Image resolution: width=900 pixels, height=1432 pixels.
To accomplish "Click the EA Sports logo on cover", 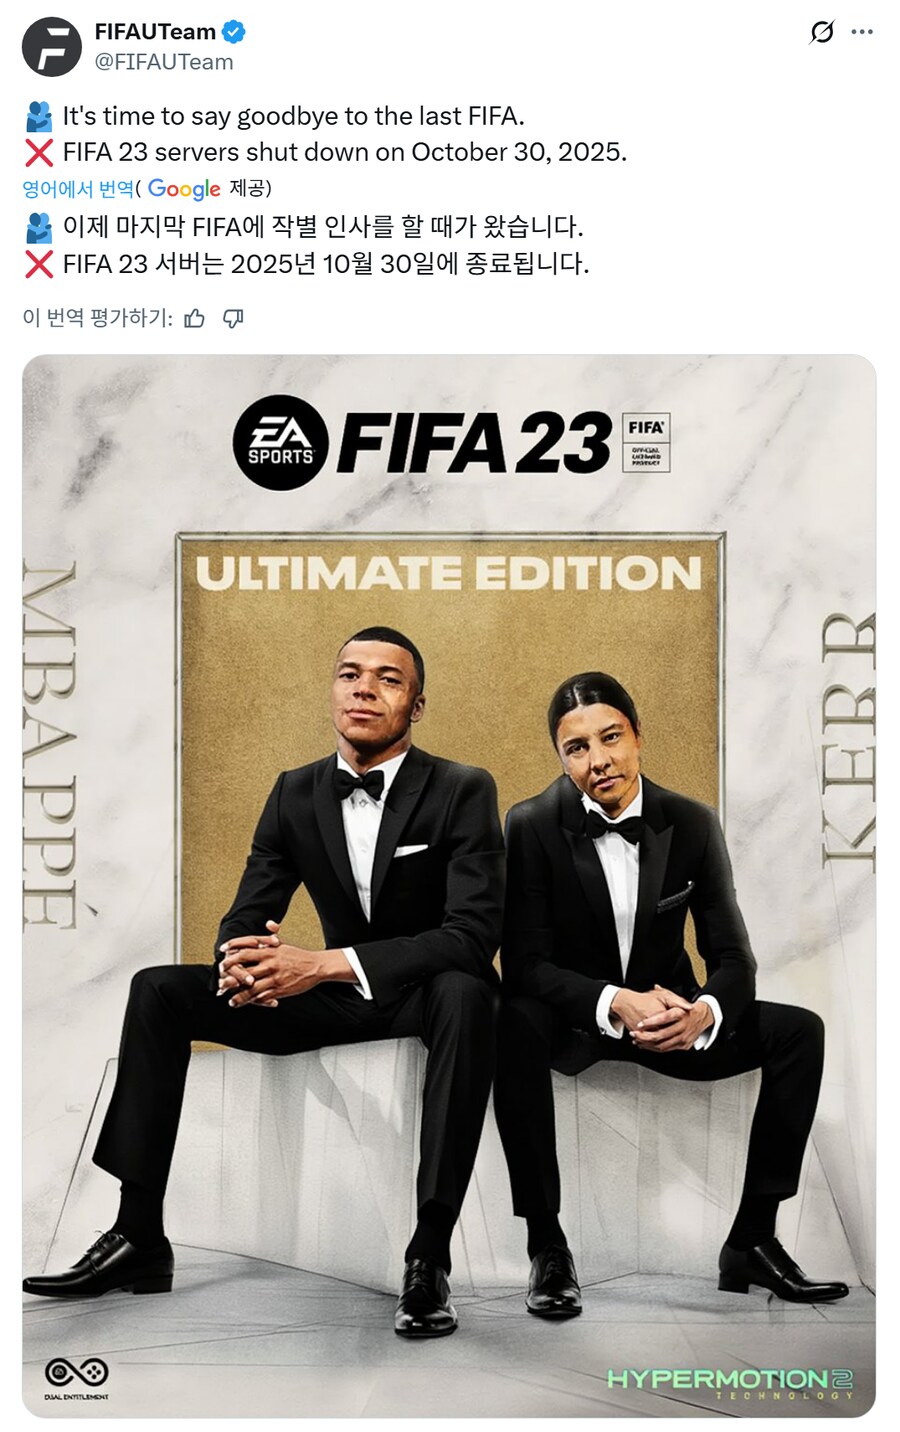I will 281,443.
